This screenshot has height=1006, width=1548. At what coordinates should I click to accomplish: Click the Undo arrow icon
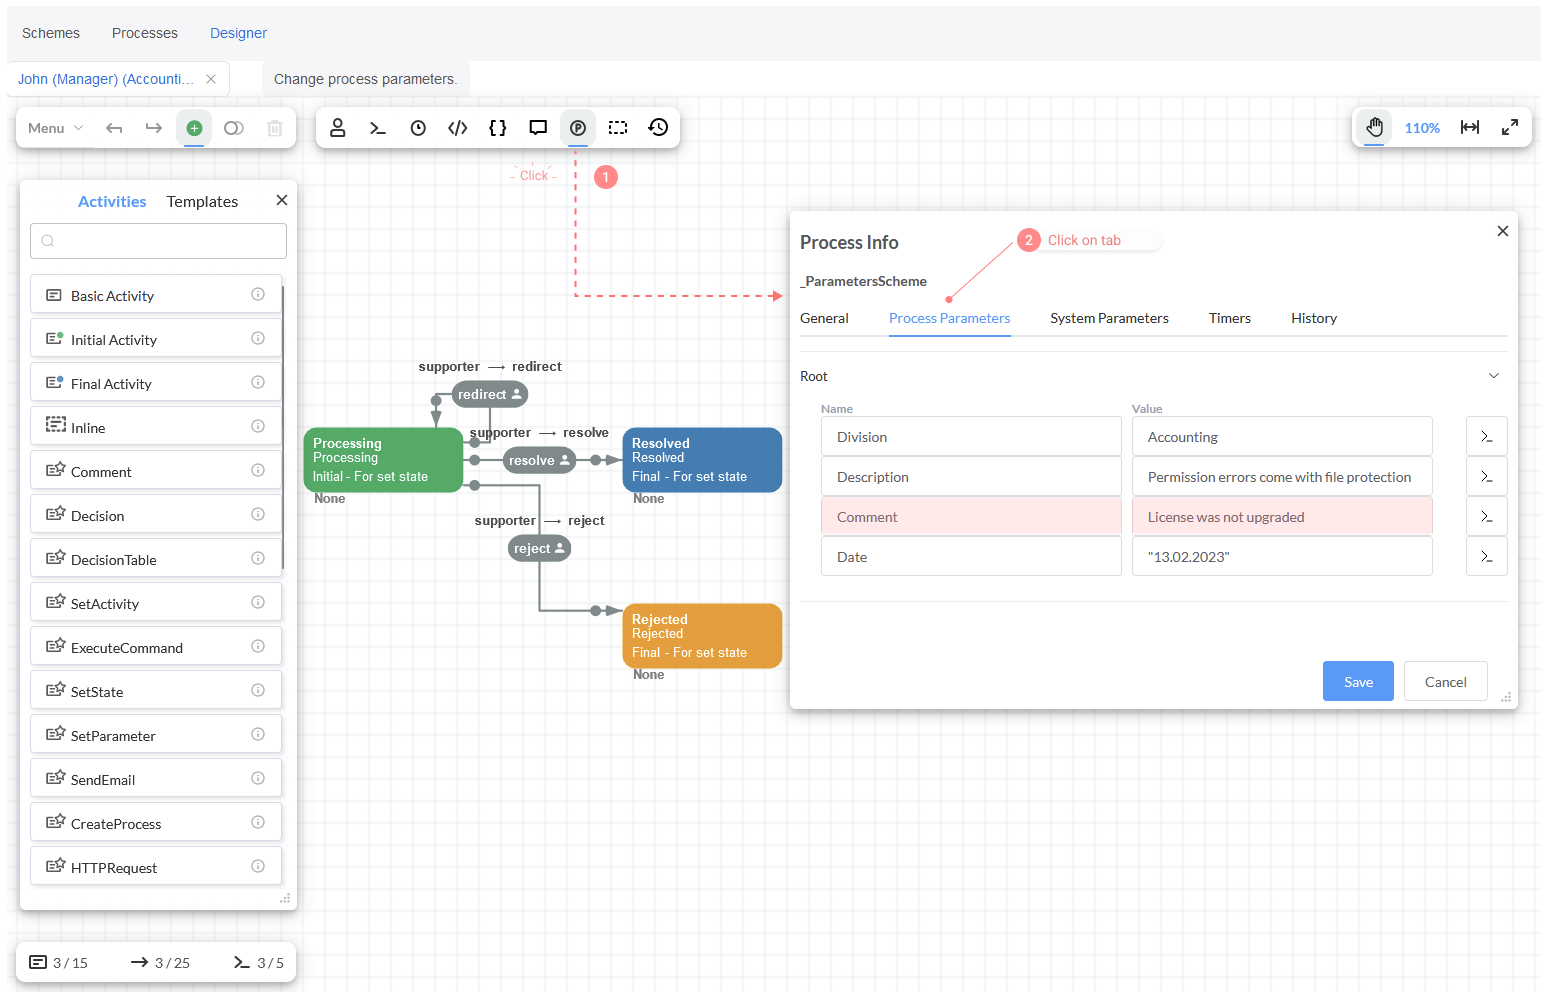(x=114, y=128)
